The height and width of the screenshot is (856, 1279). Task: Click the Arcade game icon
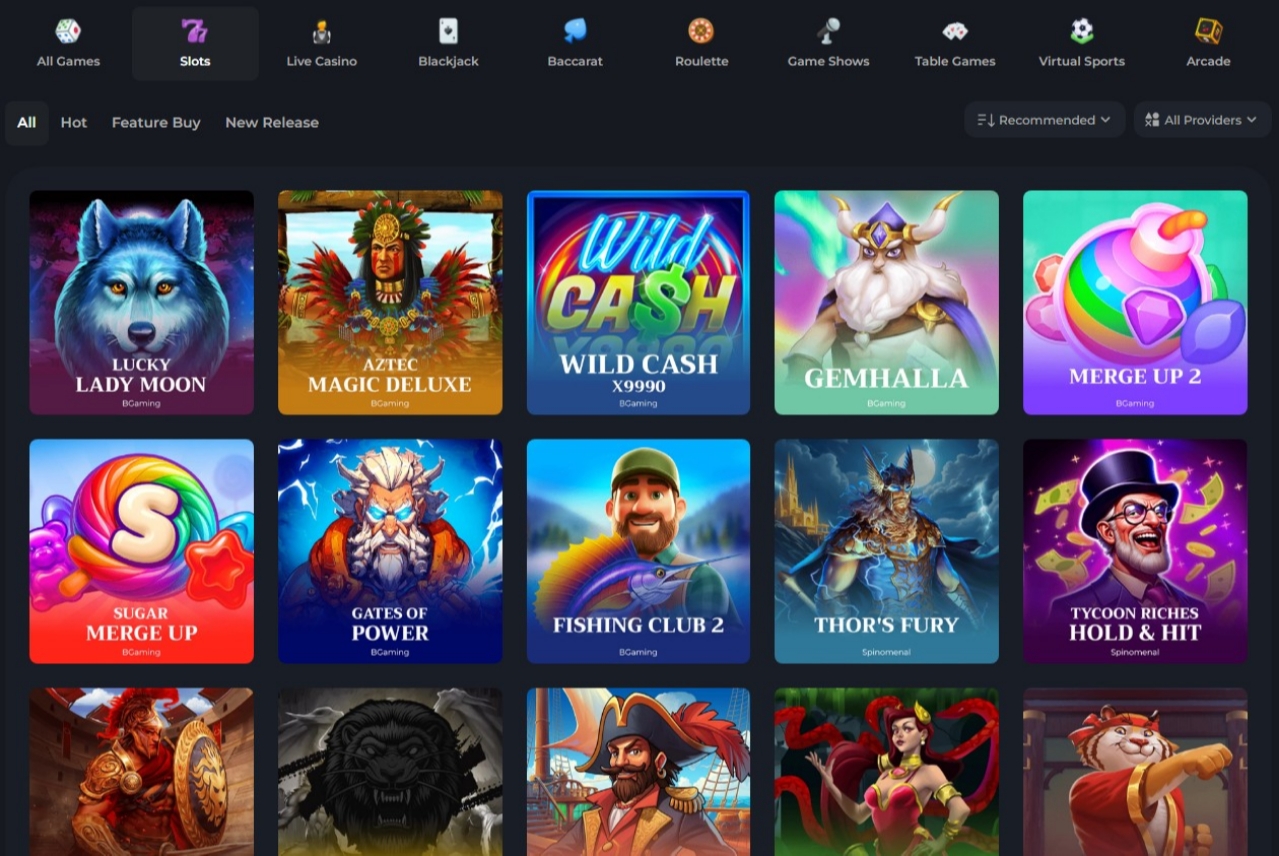(x=1208, y=31)
